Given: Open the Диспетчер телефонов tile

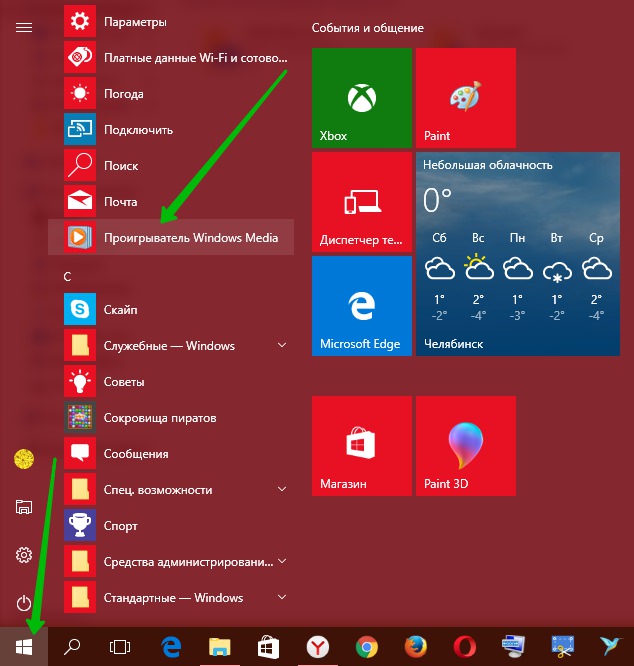Looking at the screenshot, I should coord(362,202).
